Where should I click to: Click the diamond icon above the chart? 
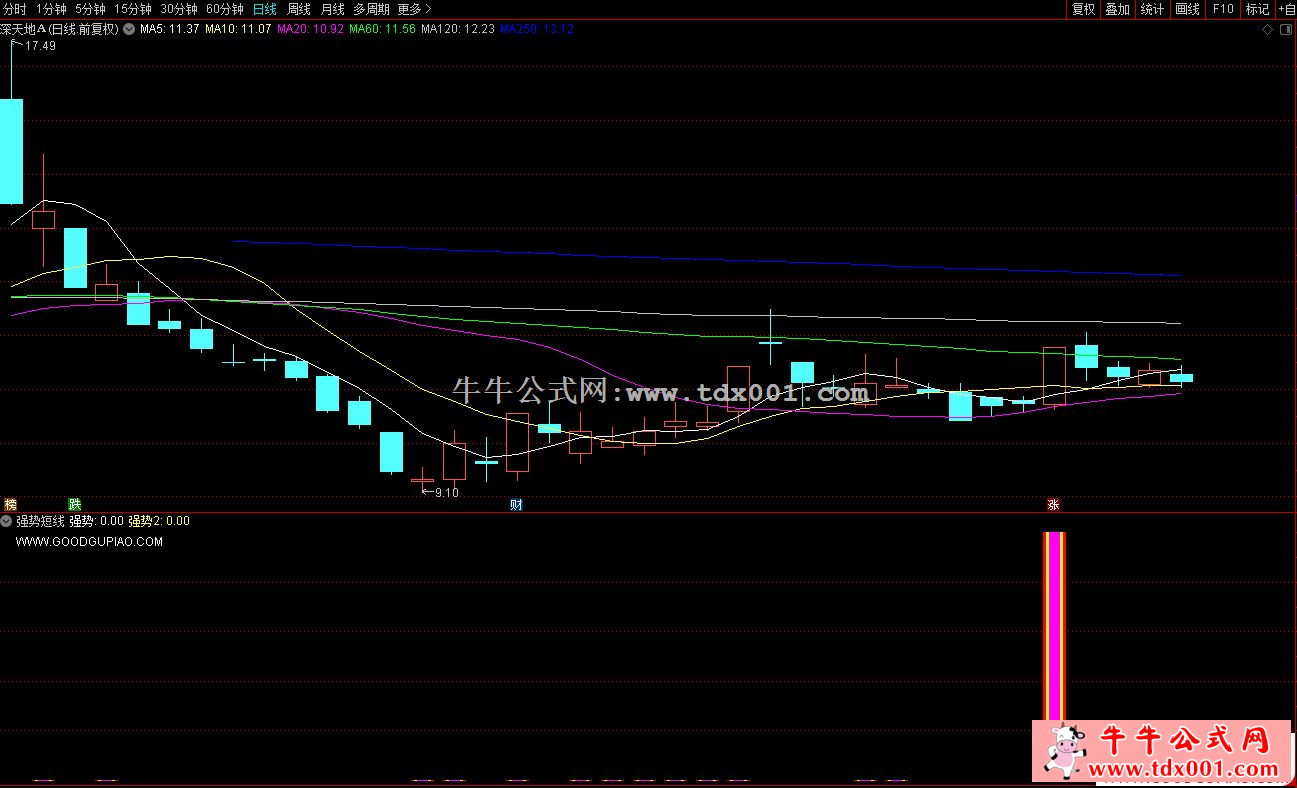(1268, 30)
